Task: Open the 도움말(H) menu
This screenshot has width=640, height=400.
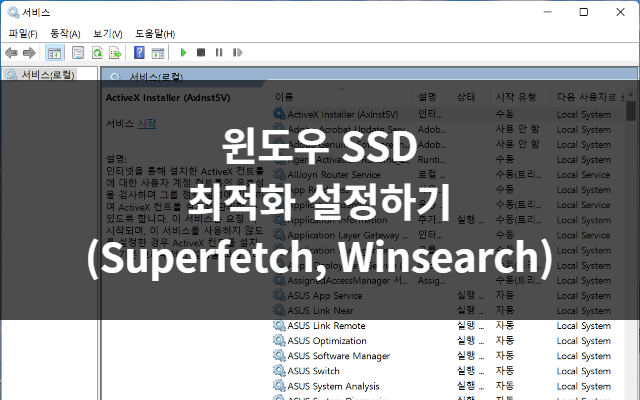Action: coord(155,33)
